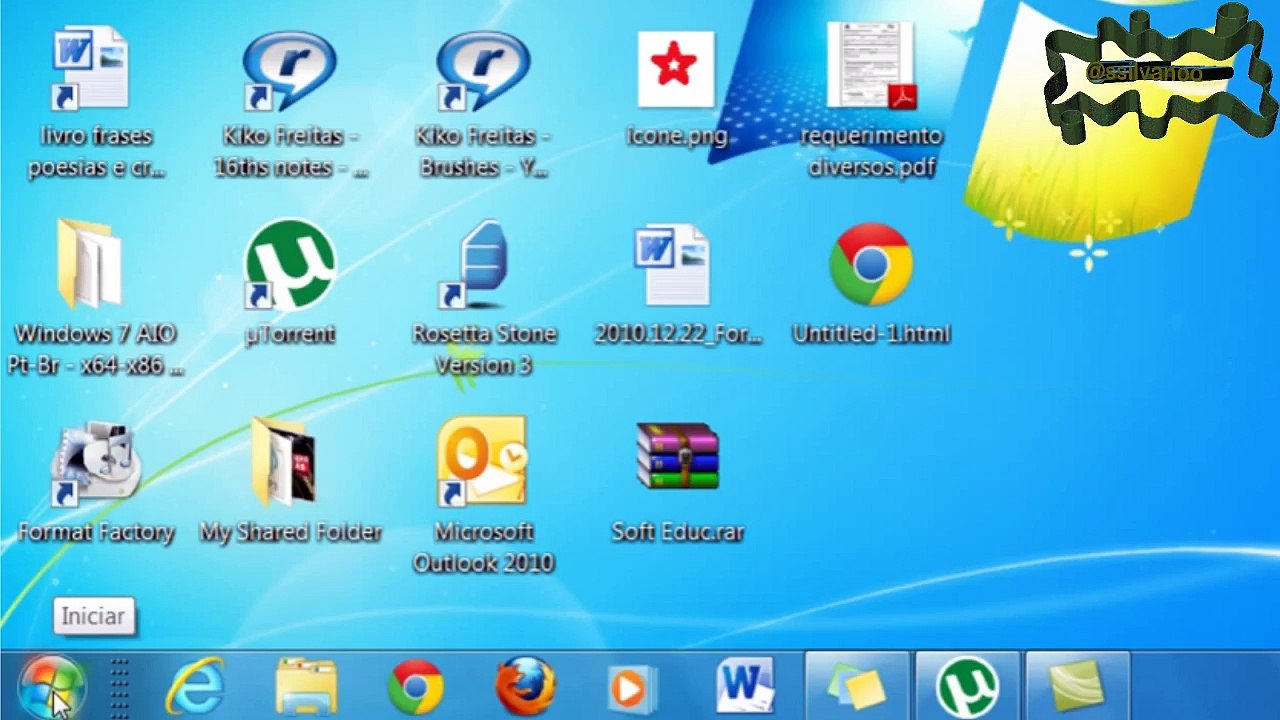Select the My Shared Folder icon
Image resolution: width=1280 pixels, height=720 pixels.
coord(289,463)
